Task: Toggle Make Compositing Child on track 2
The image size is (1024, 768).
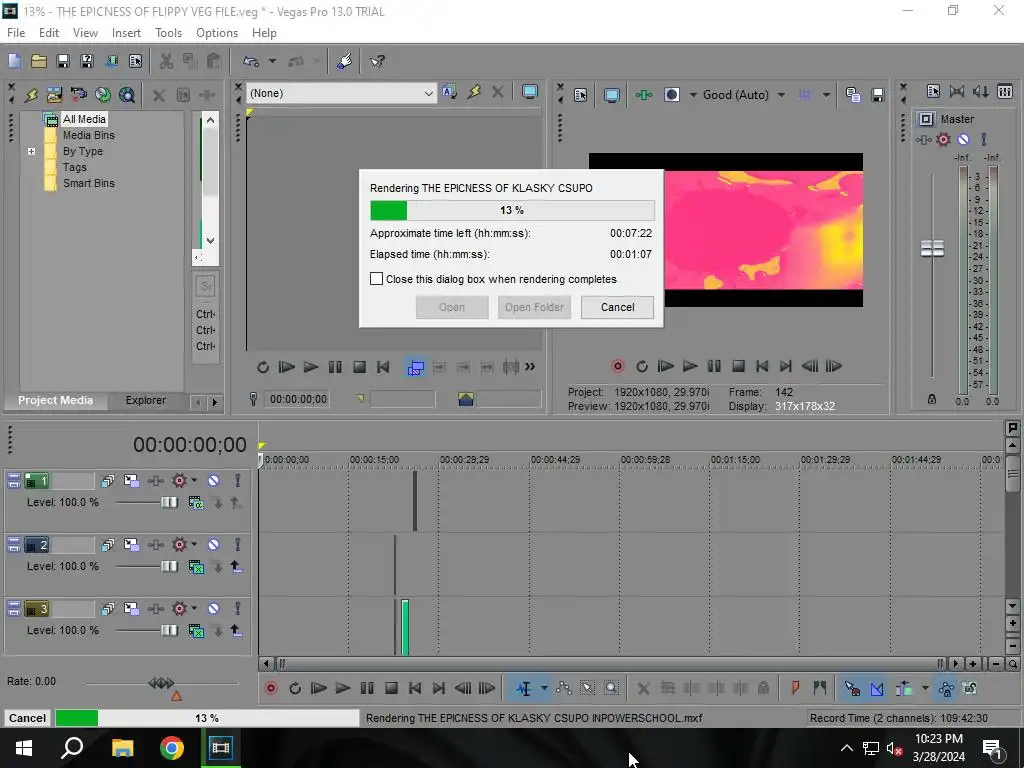Action: click(x=236, y=567)
